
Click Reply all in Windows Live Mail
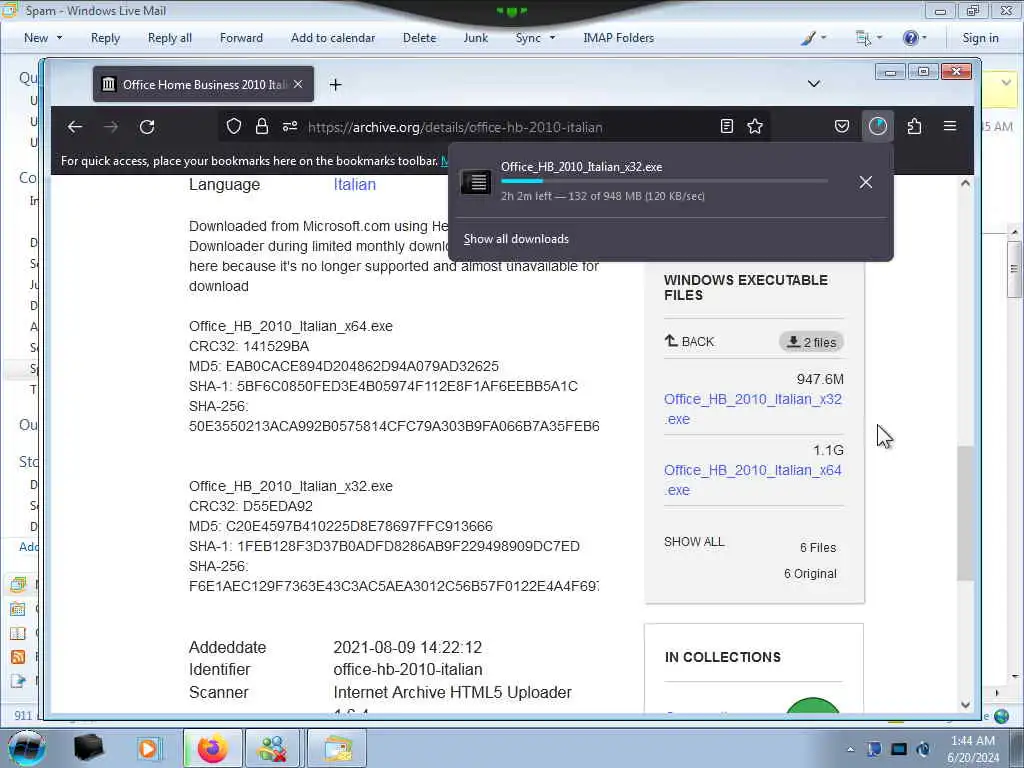pos(170,38)
